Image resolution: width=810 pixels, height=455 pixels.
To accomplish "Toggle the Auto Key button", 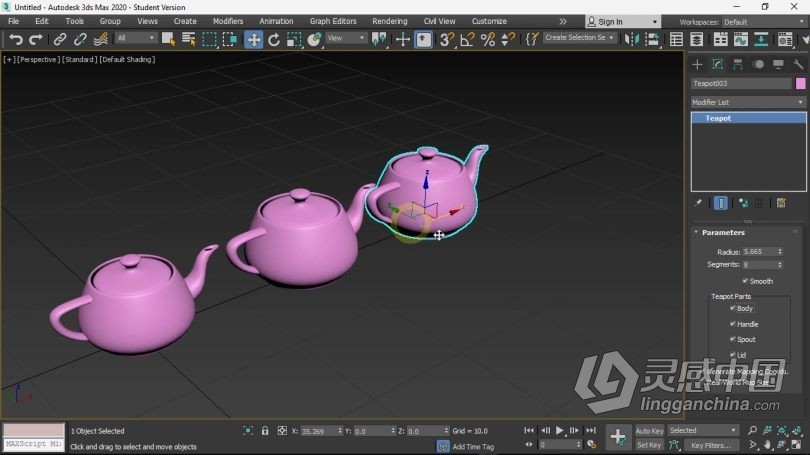I will coord(649,431).
